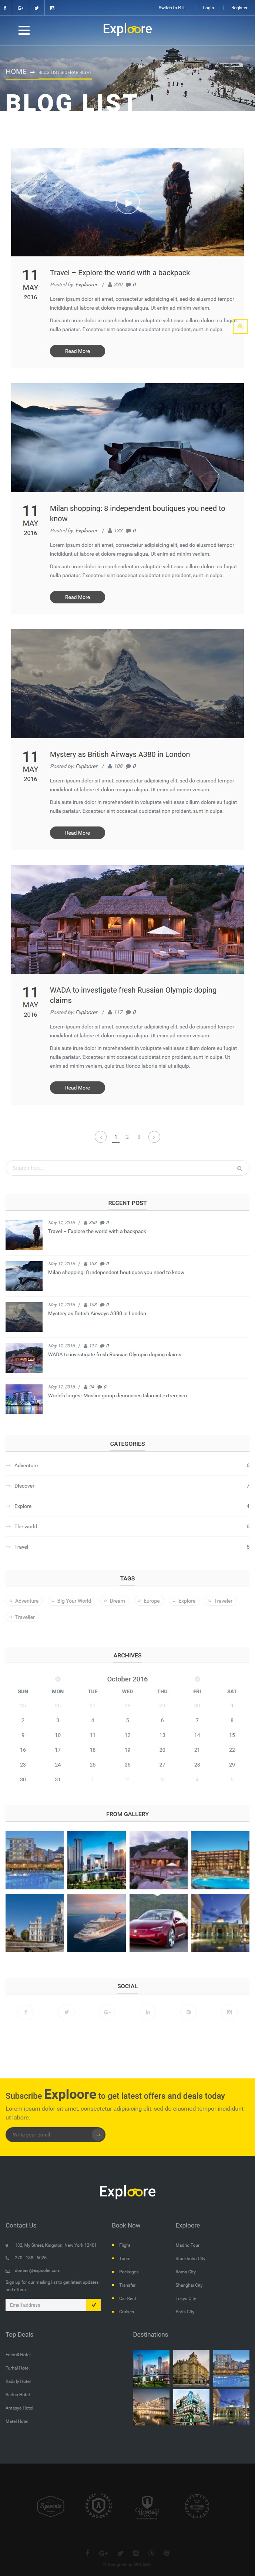This screenshot has width=255, height=2576.
Task: Click the Google Plus icon in Social widget
Action: pos(107,2012)
